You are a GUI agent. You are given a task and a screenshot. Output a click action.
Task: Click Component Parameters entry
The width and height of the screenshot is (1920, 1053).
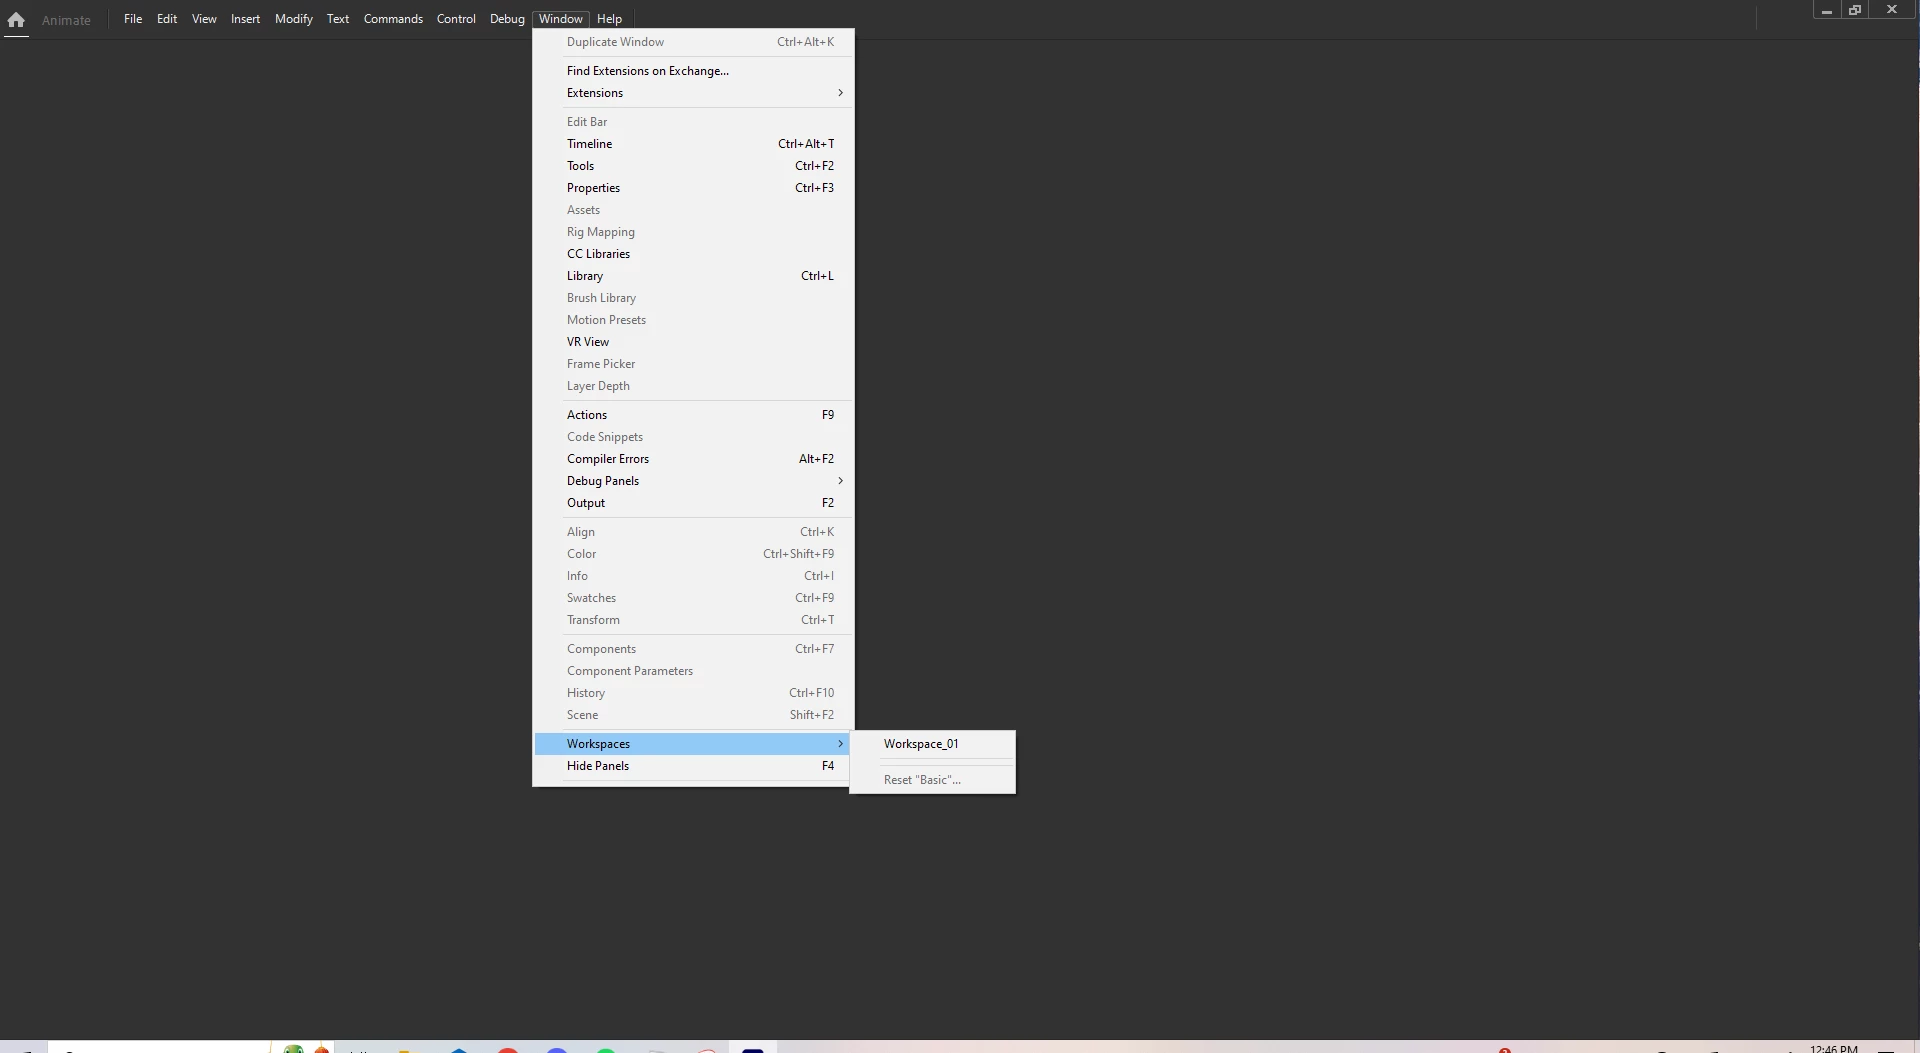pyautogui.click(x=692, y=671)
